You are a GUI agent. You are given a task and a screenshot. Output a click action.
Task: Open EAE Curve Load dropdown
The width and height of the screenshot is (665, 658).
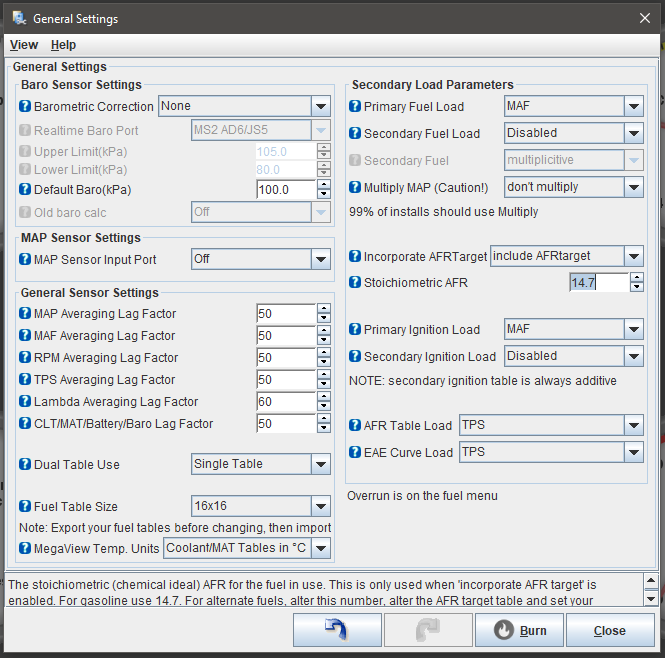coord(634,452)
